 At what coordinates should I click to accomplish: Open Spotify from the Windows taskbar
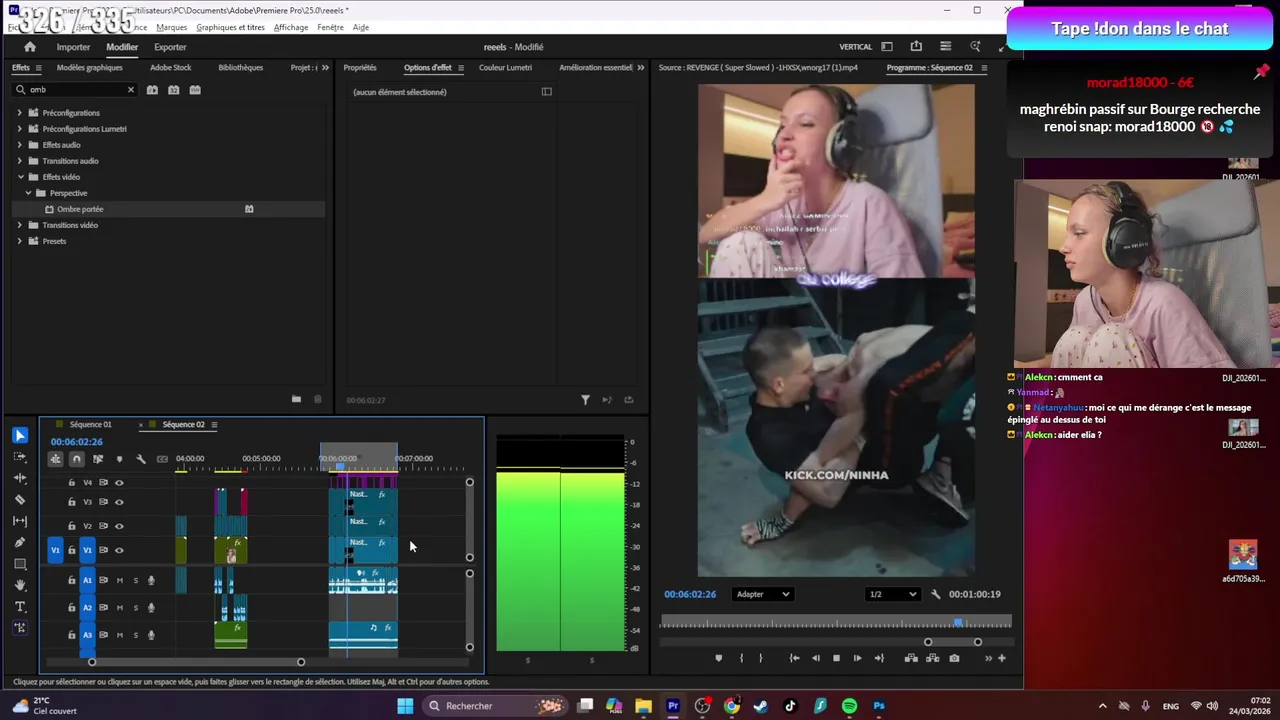pos(849,706)
